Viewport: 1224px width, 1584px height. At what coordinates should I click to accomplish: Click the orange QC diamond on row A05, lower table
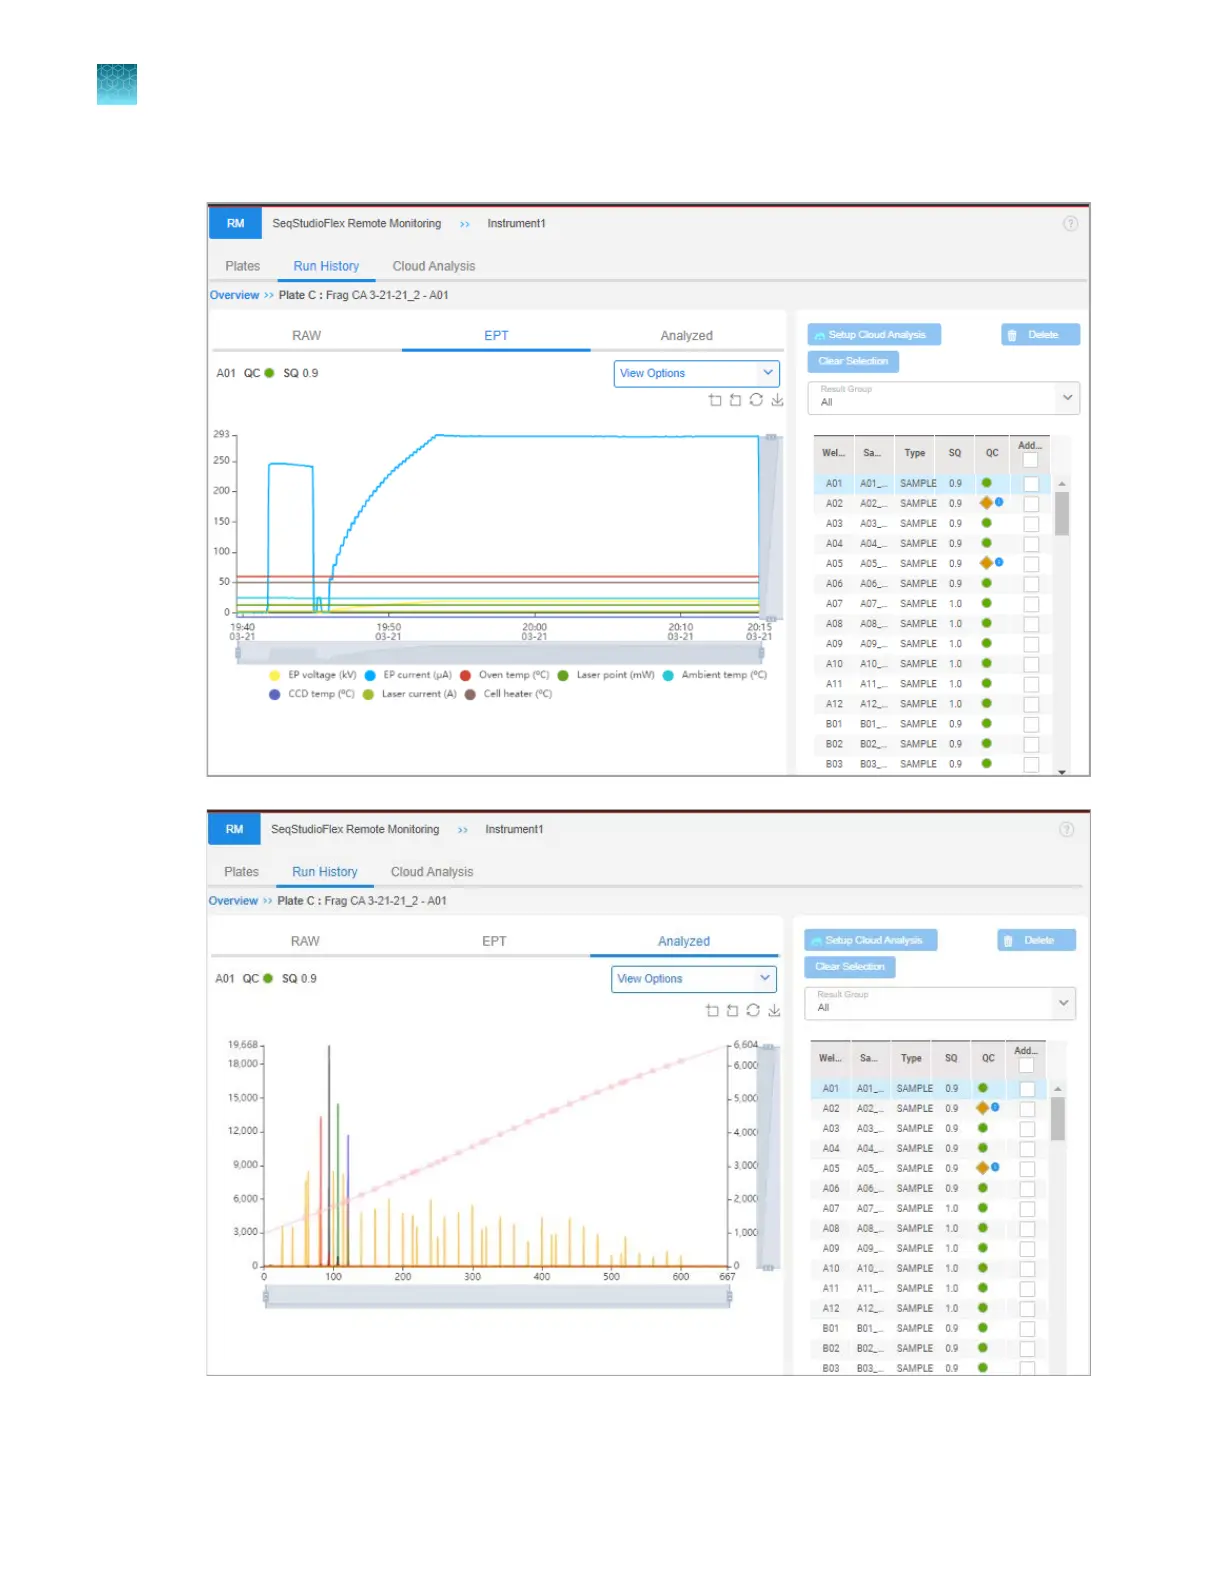tap(982, 1168)
